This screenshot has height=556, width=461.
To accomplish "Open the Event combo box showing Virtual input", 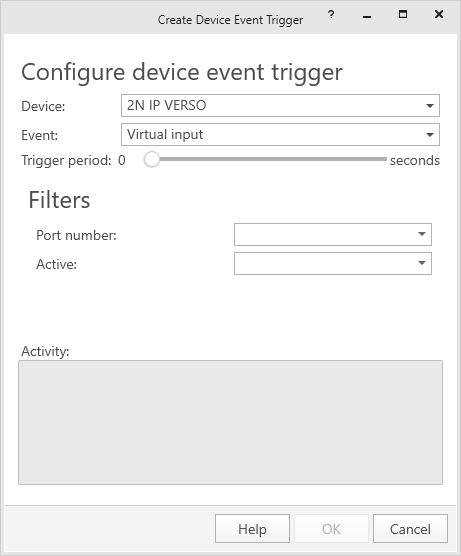I will 280,134.
